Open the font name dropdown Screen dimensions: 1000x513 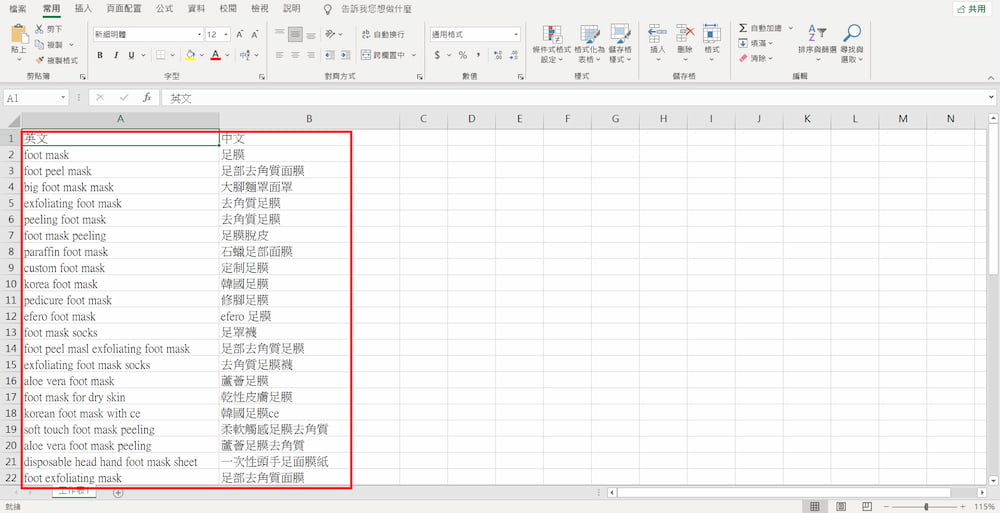199,34
